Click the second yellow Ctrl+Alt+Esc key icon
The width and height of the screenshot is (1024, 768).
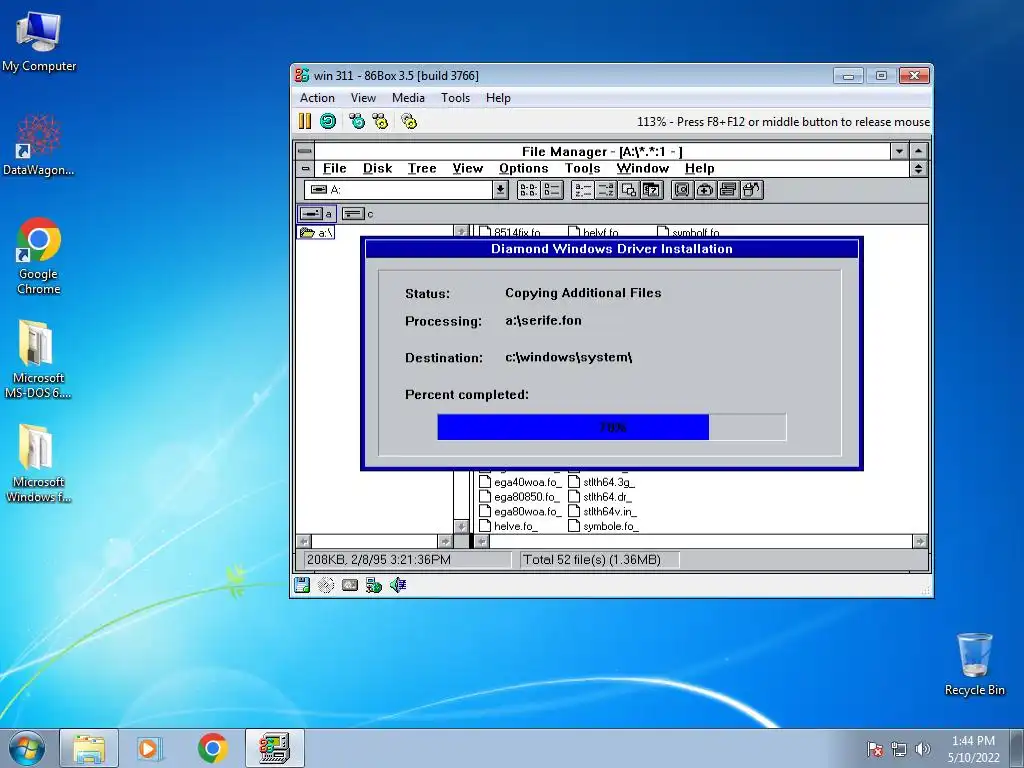pos(380,121)
